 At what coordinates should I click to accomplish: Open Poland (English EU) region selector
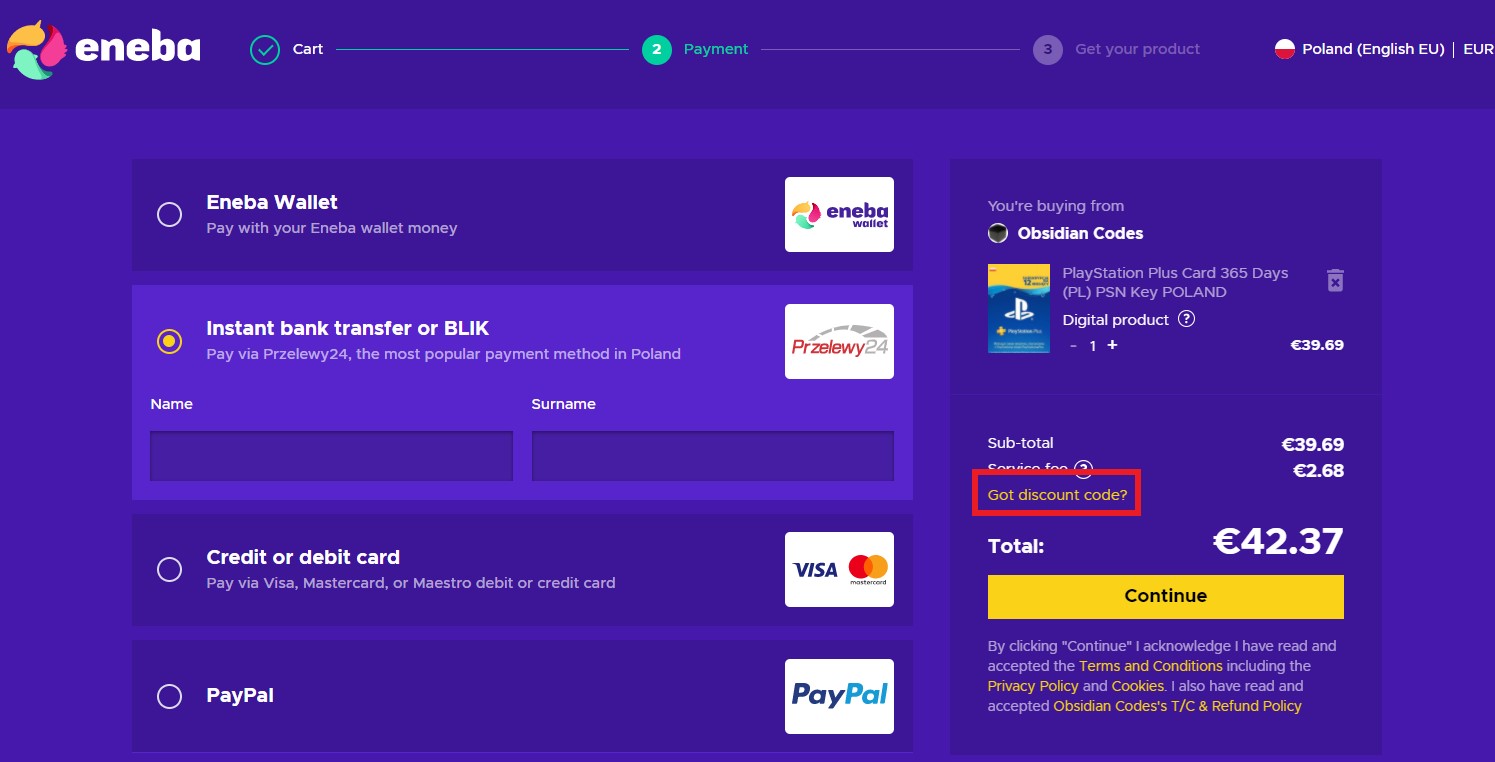coord(1359,49)
